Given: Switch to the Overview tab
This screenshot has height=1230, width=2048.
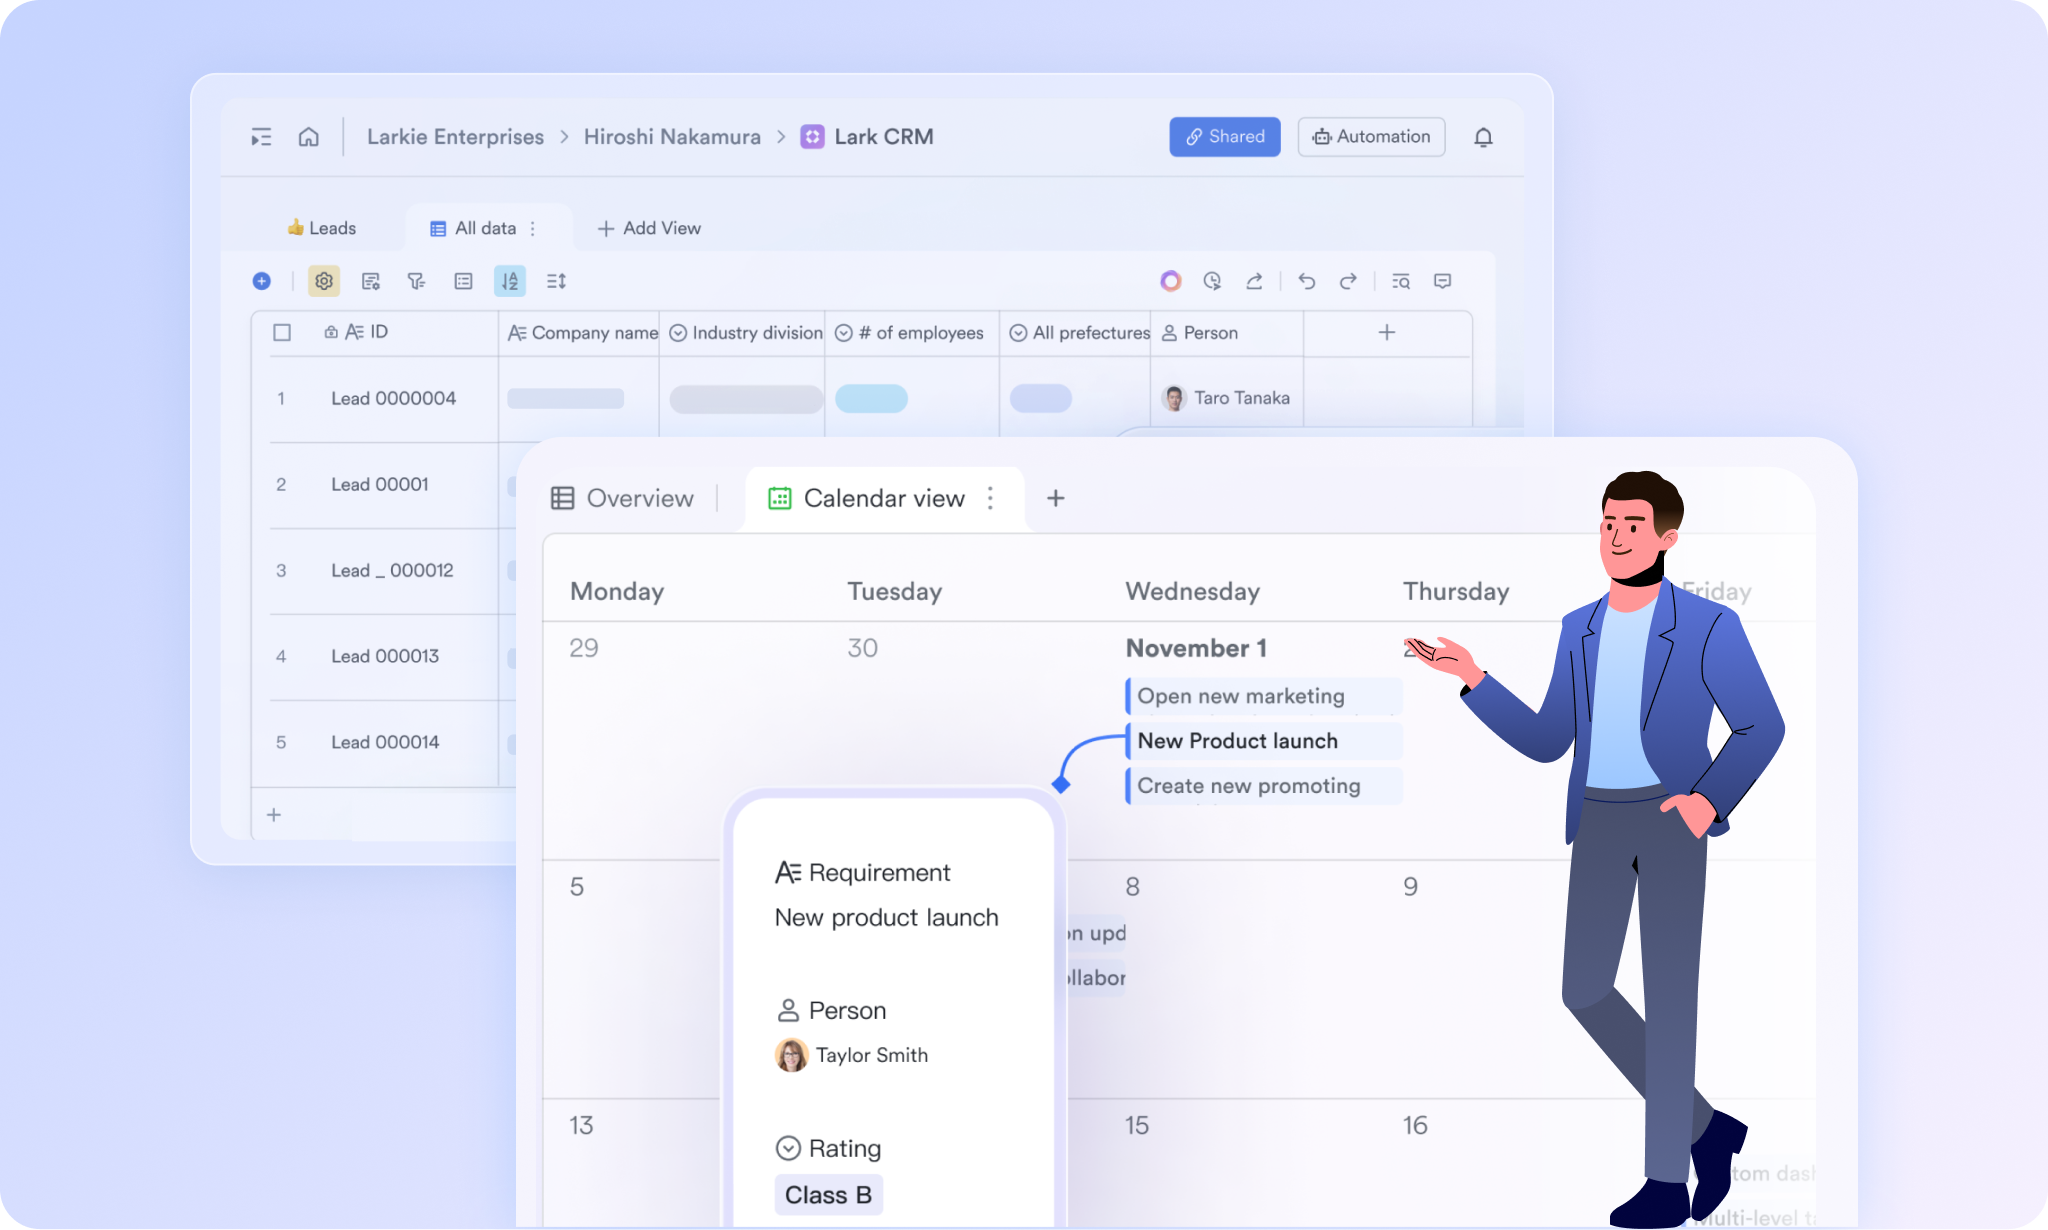Looking at the screenshot, I should 622,498.
